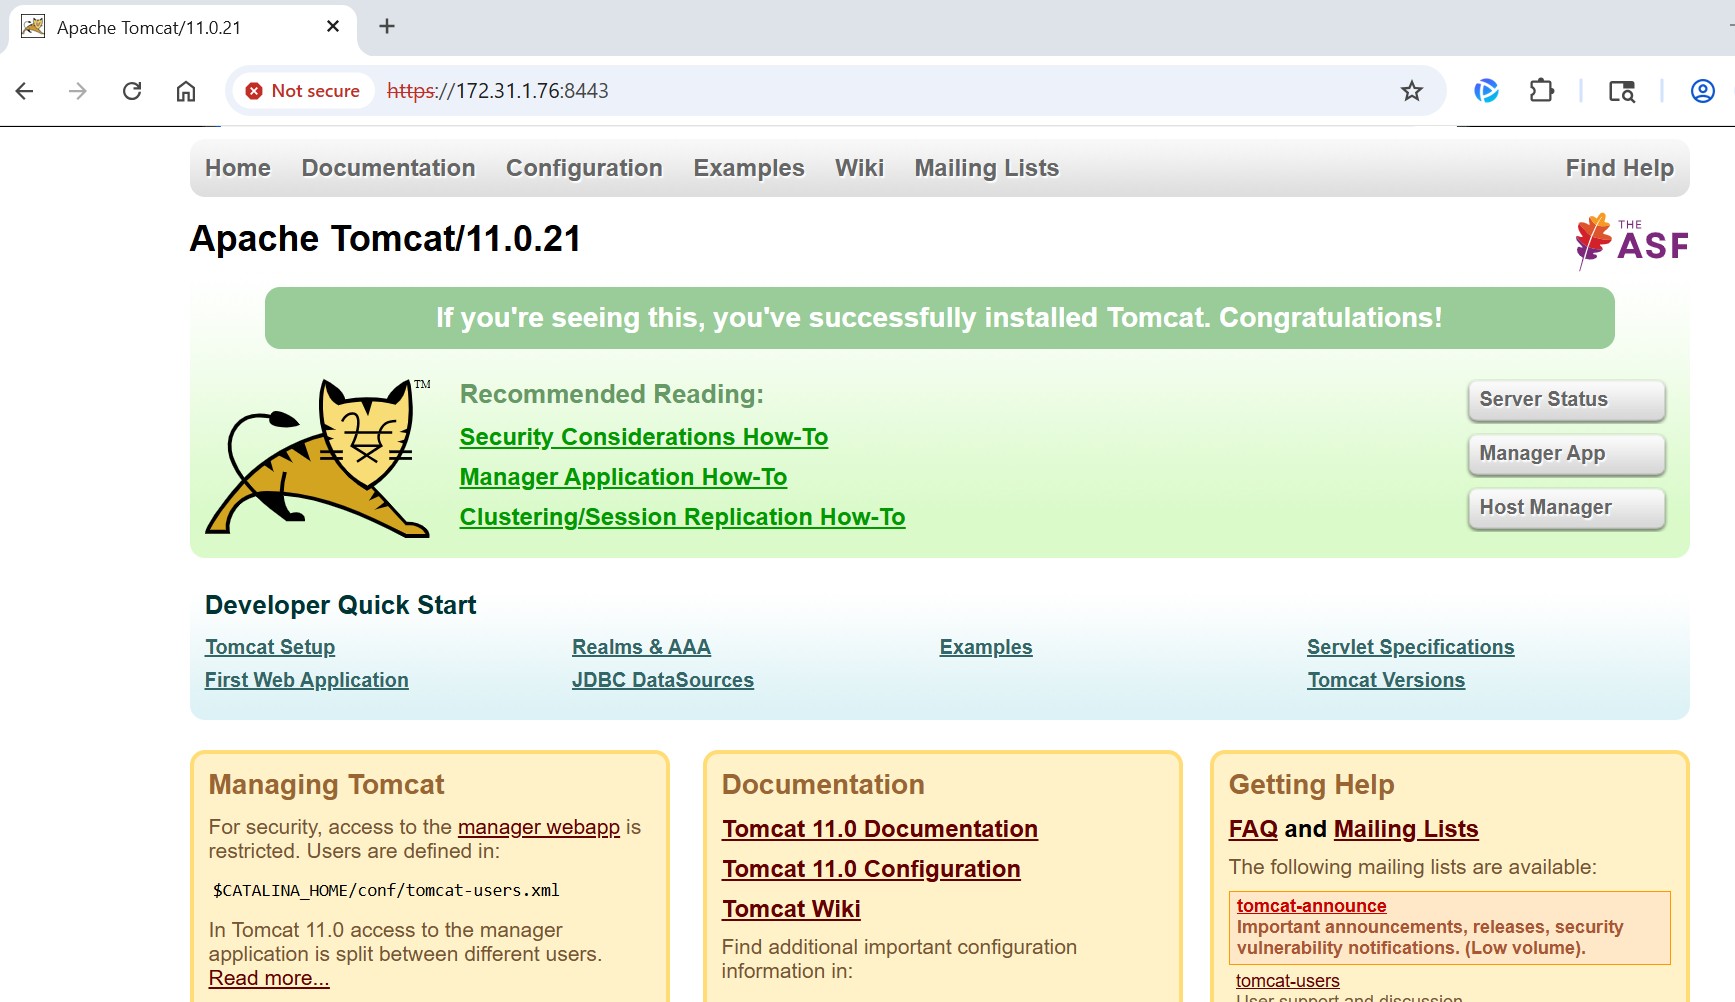Open Security Considerations How-To link
This screenshot has height=1002, width=1735.
644,437
